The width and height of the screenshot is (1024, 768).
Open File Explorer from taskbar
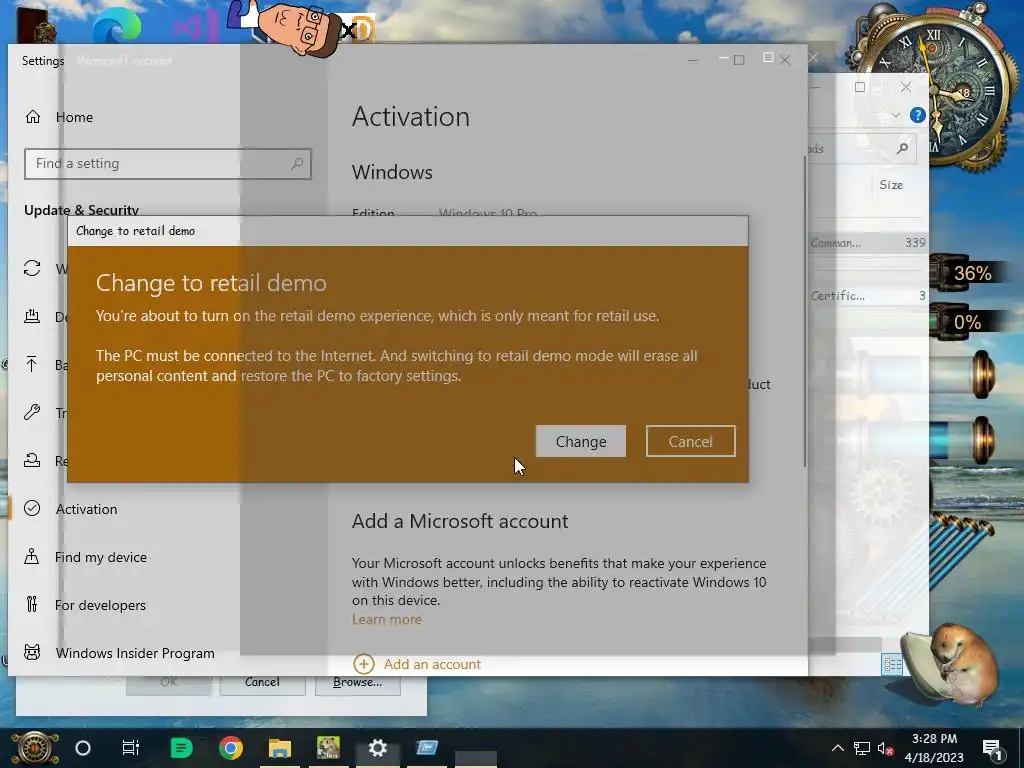[280, 748]
